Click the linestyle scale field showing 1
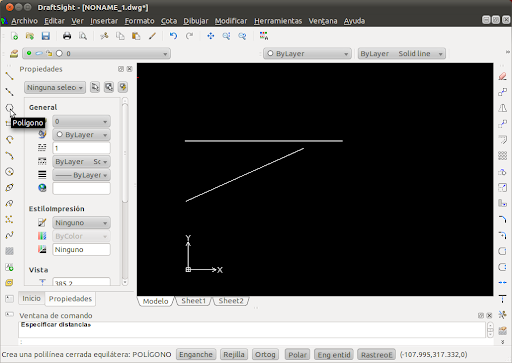Image resolution: width=512 pixels, height=363 pixels. coord(81,148)
